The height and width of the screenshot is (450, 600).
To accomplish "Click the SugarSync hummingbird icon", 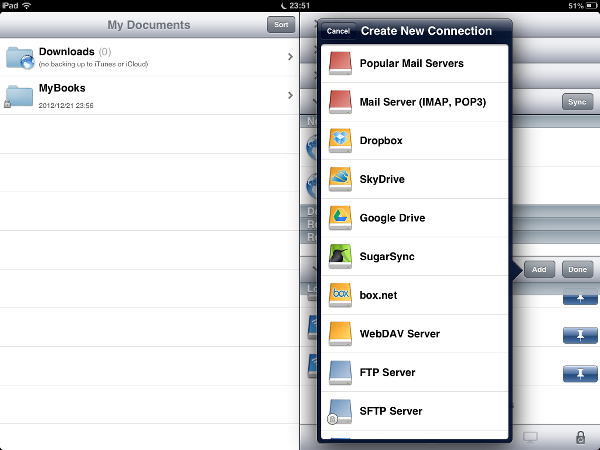I will (x=340, y=256).
